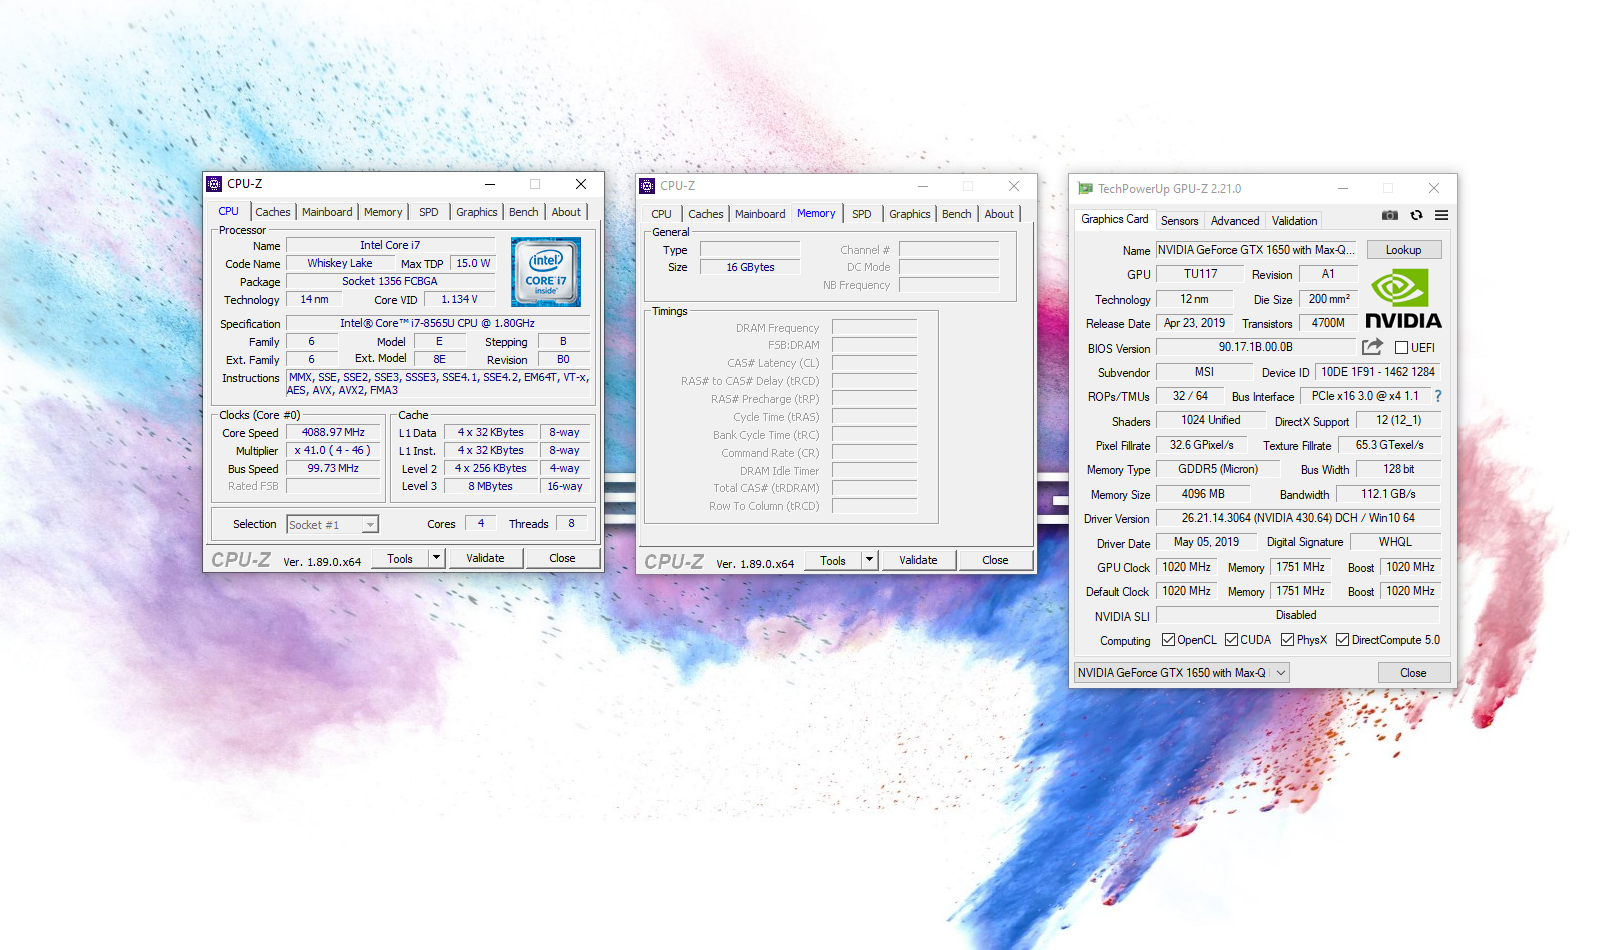Switch to CPU tab in second CPU-Z window
The width and height of the screenshot is (1614, 950).
tap(661, 214)
